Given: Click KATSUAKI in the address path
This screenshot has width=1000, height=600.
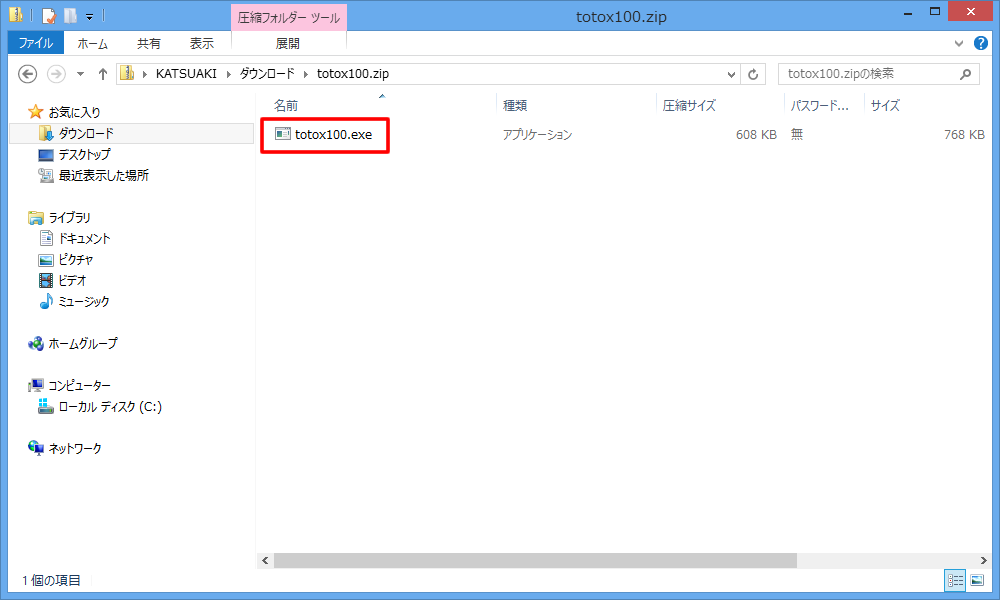Looking at the screenshot, I should click(x=186, y=73).
